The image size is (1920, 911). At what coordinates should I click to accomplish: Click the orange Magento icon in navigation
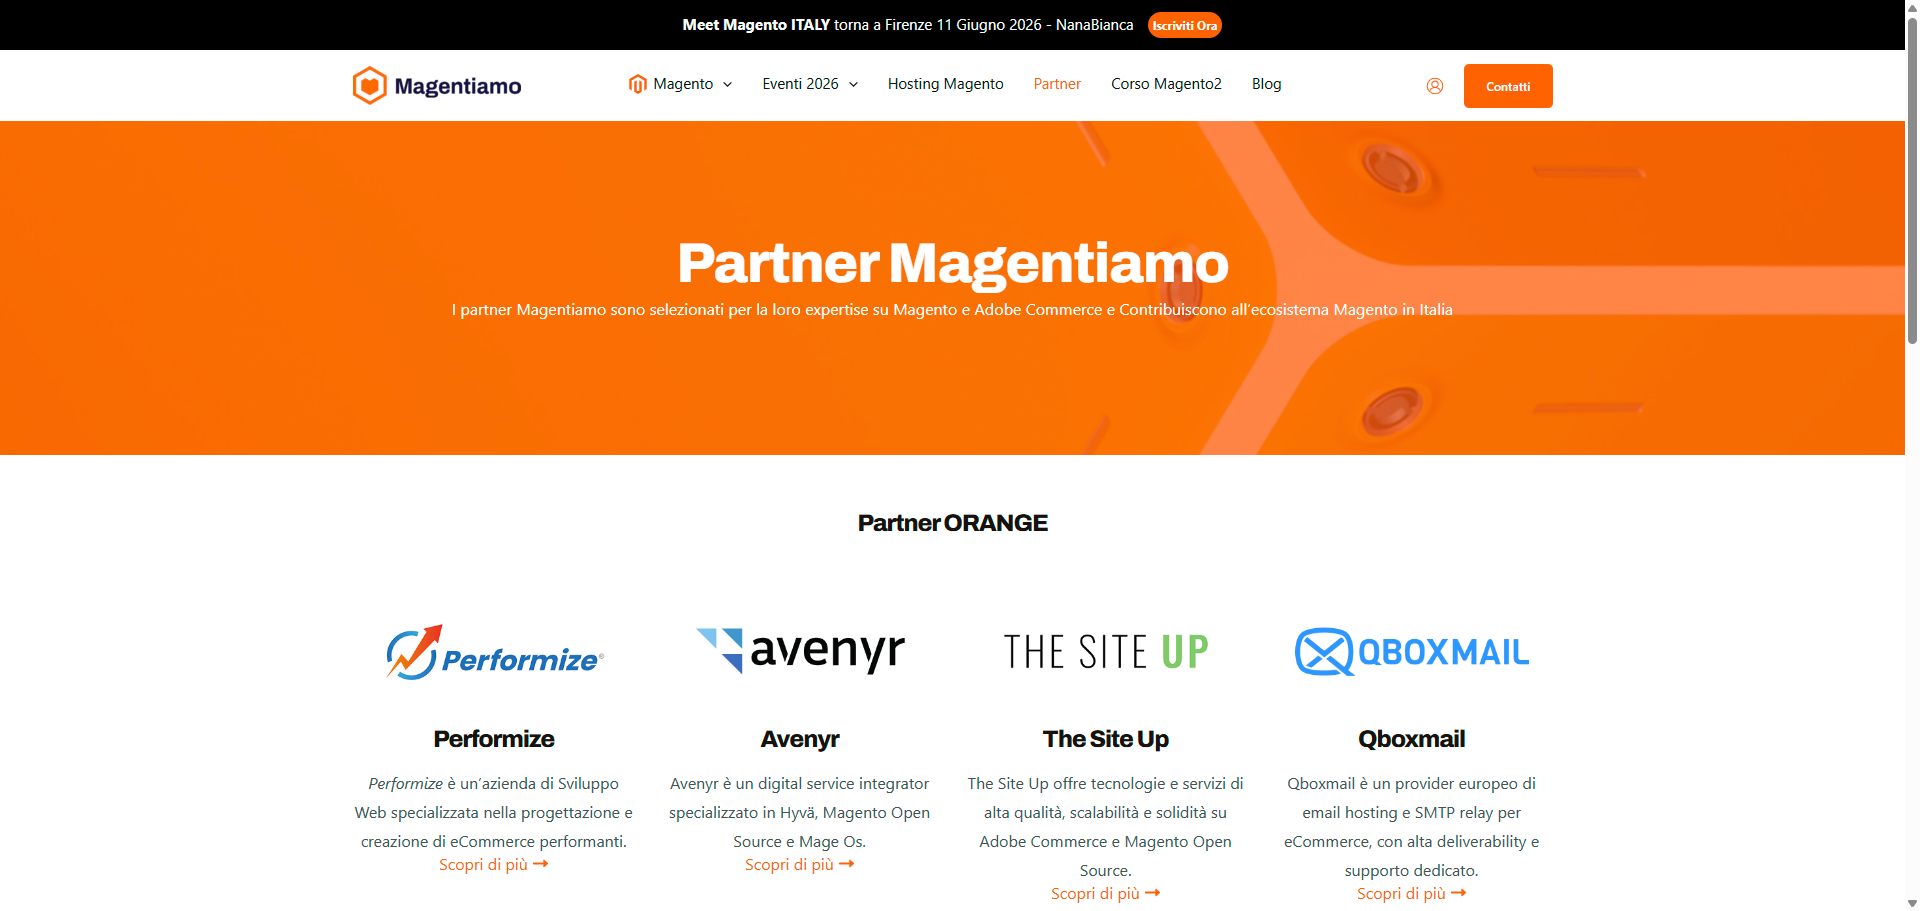638,84
